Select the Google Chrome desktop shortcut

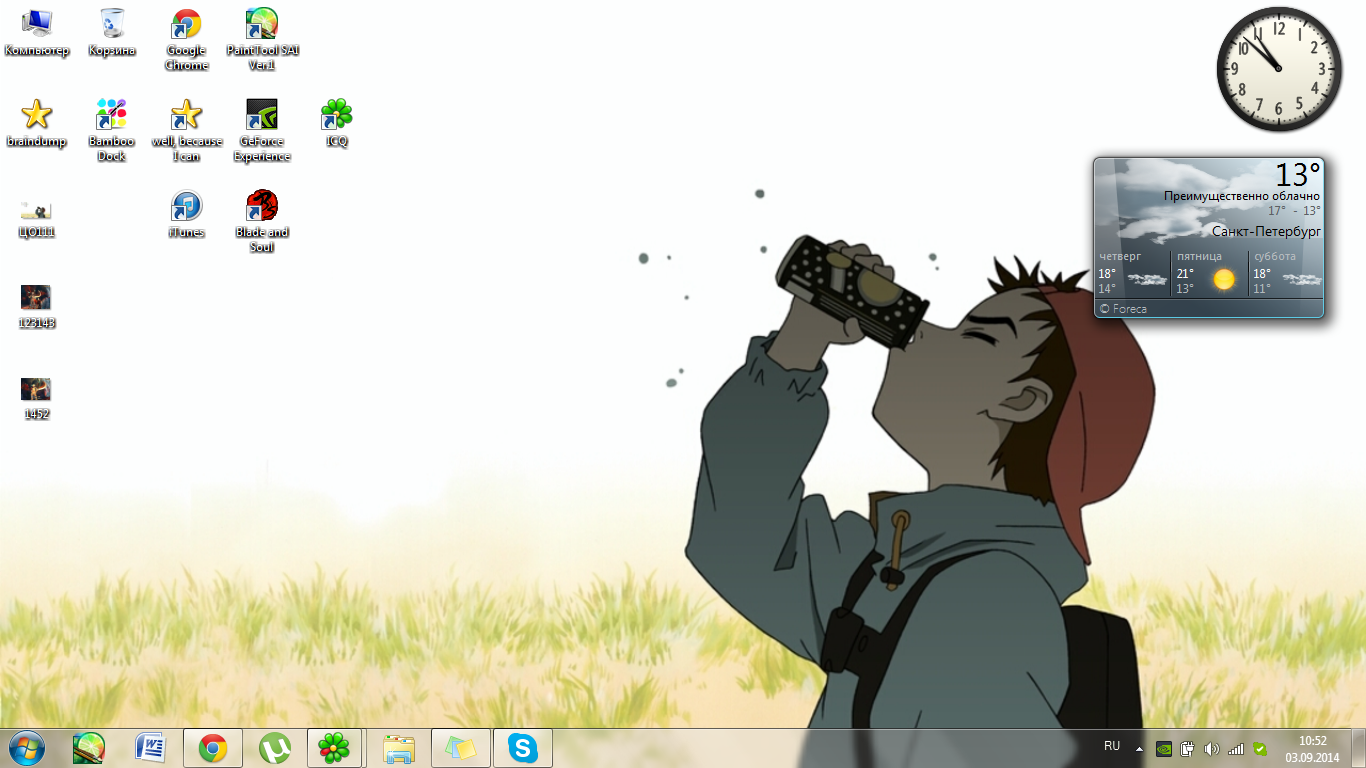point(187,40)
